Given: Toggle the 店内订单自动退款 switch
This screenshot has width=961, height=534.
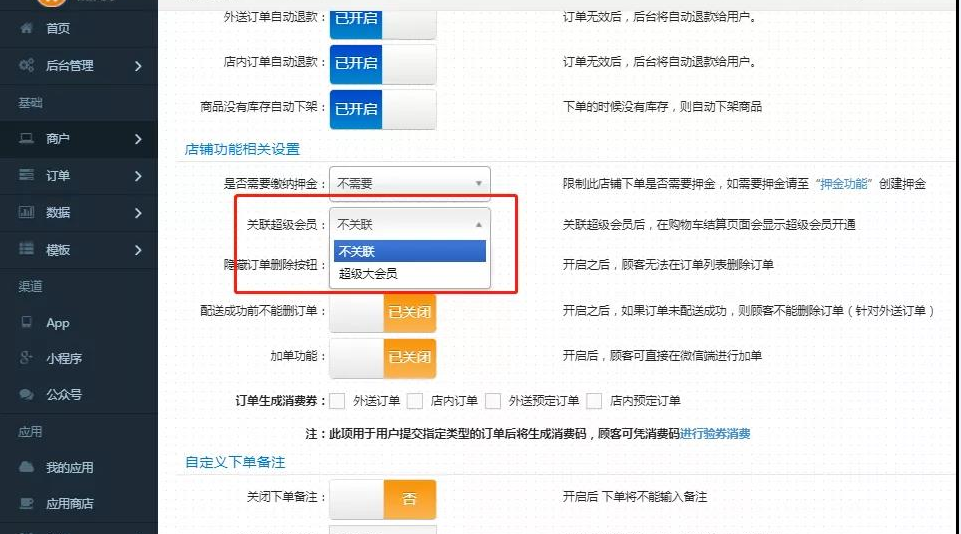Looking at the screenshot, I should click(x=383, y=64).
